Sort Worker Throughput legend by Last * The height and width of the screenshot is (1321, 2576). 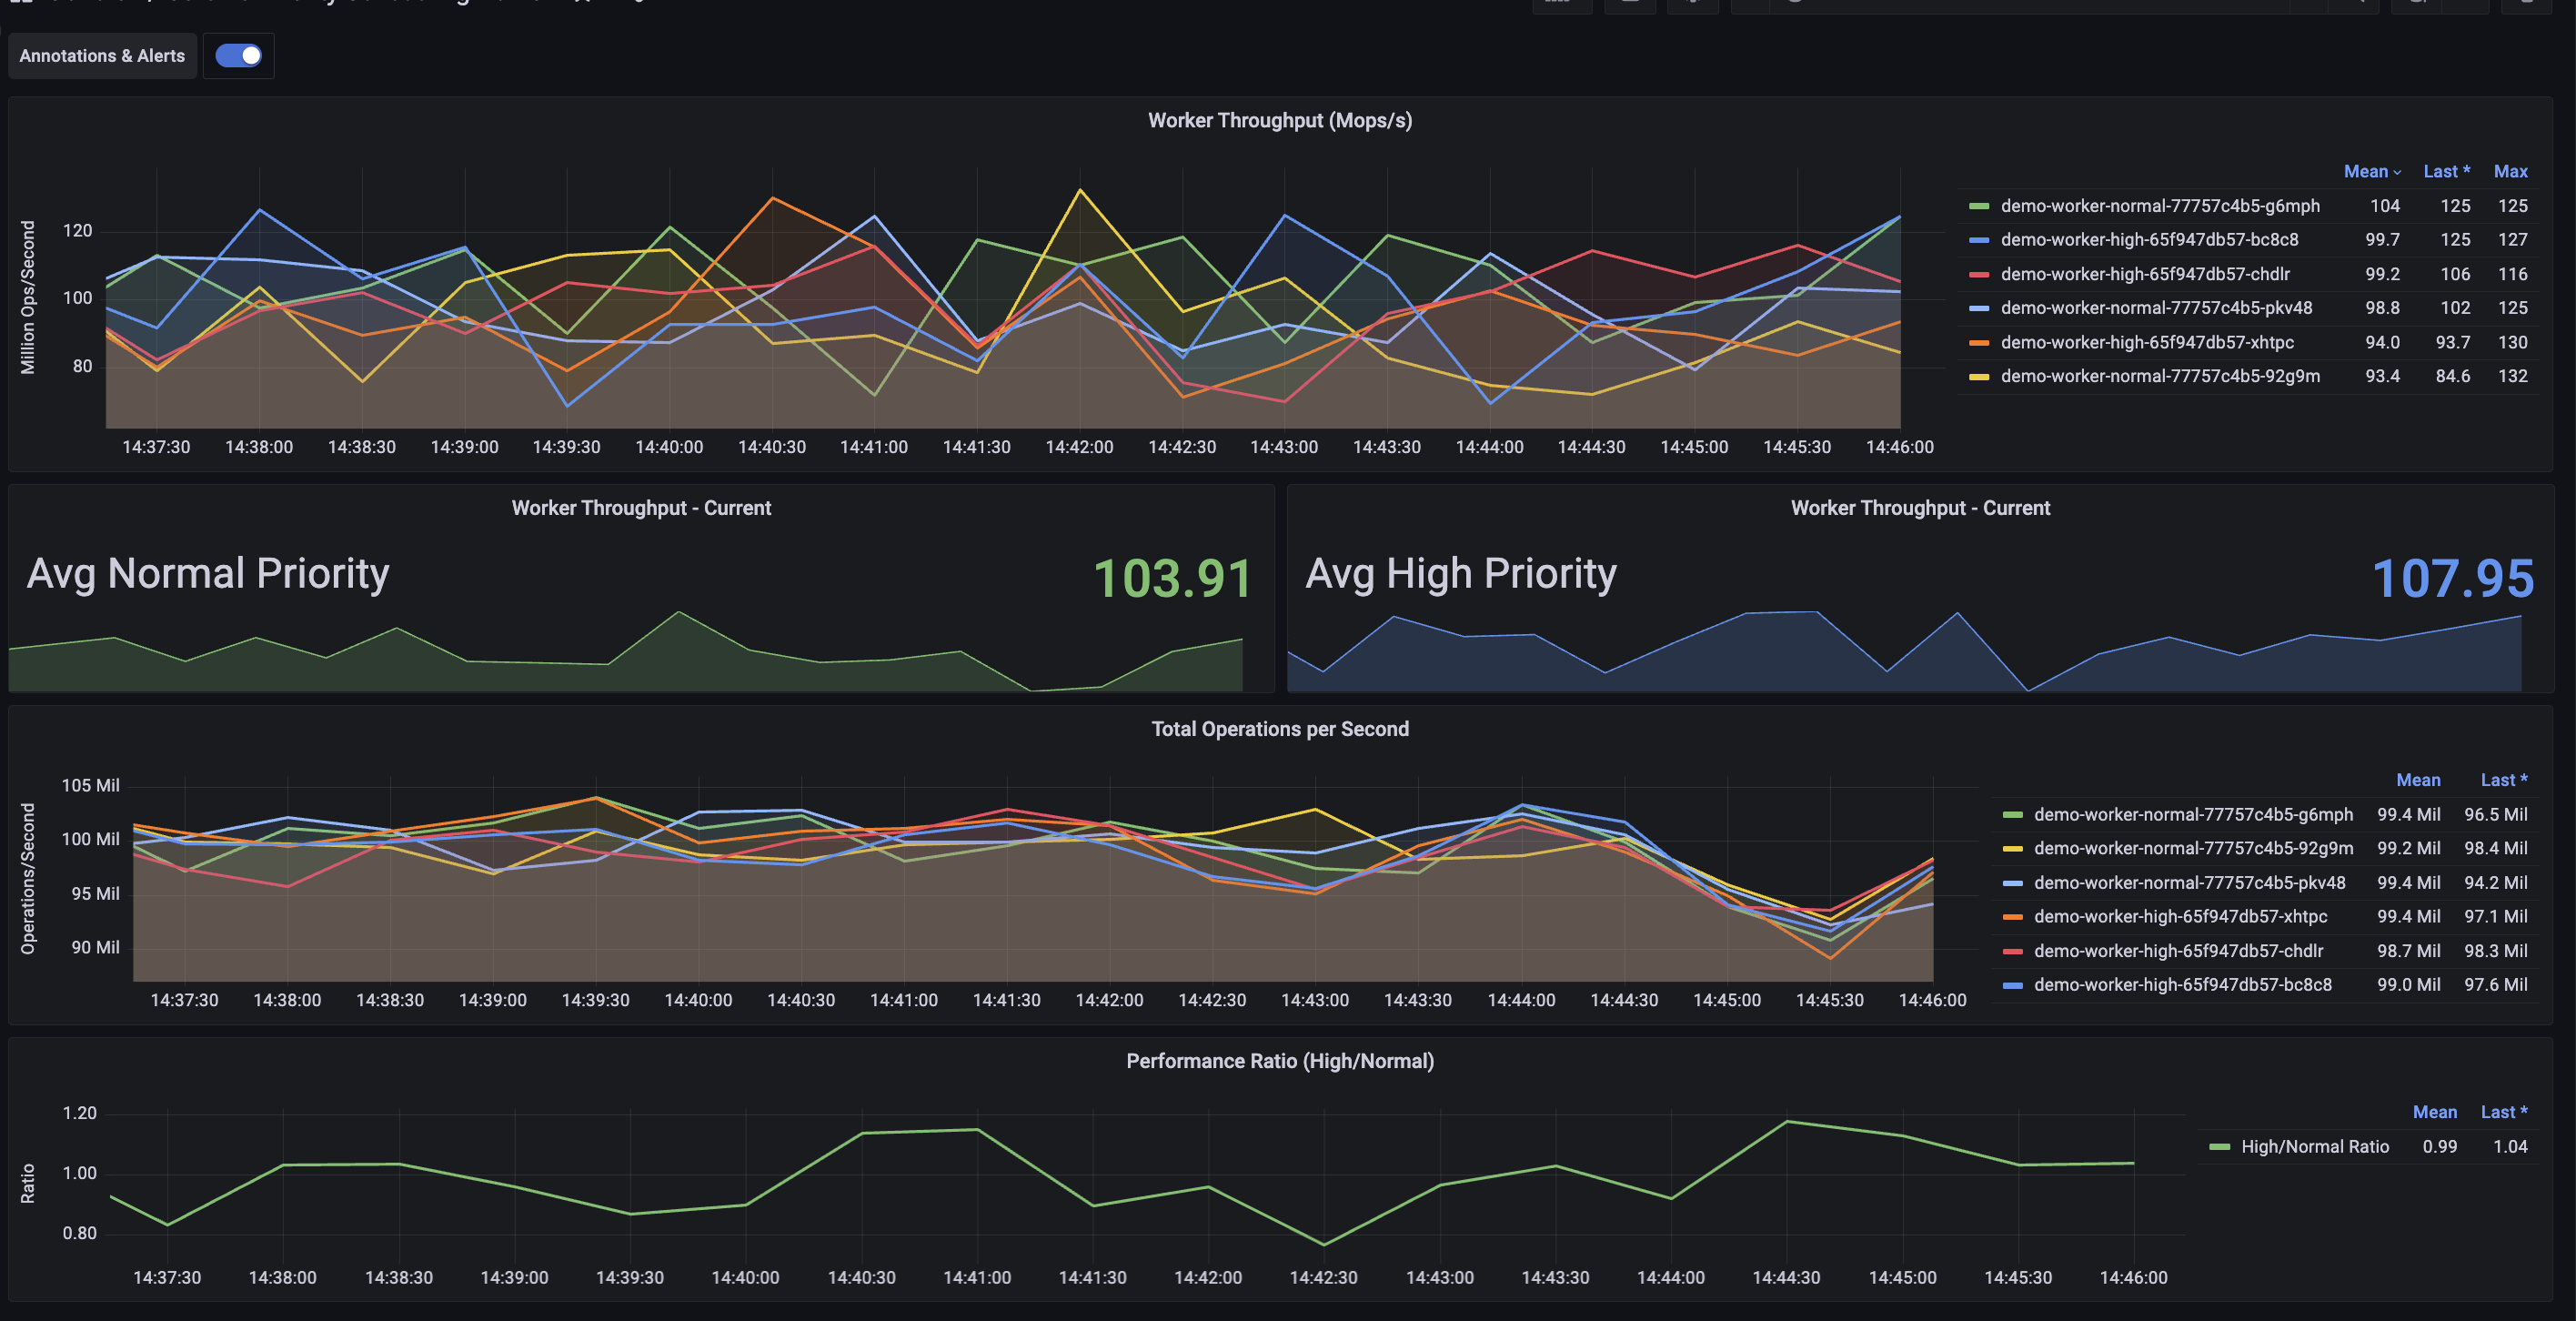pyautogui.click(x=2445, y=172)
